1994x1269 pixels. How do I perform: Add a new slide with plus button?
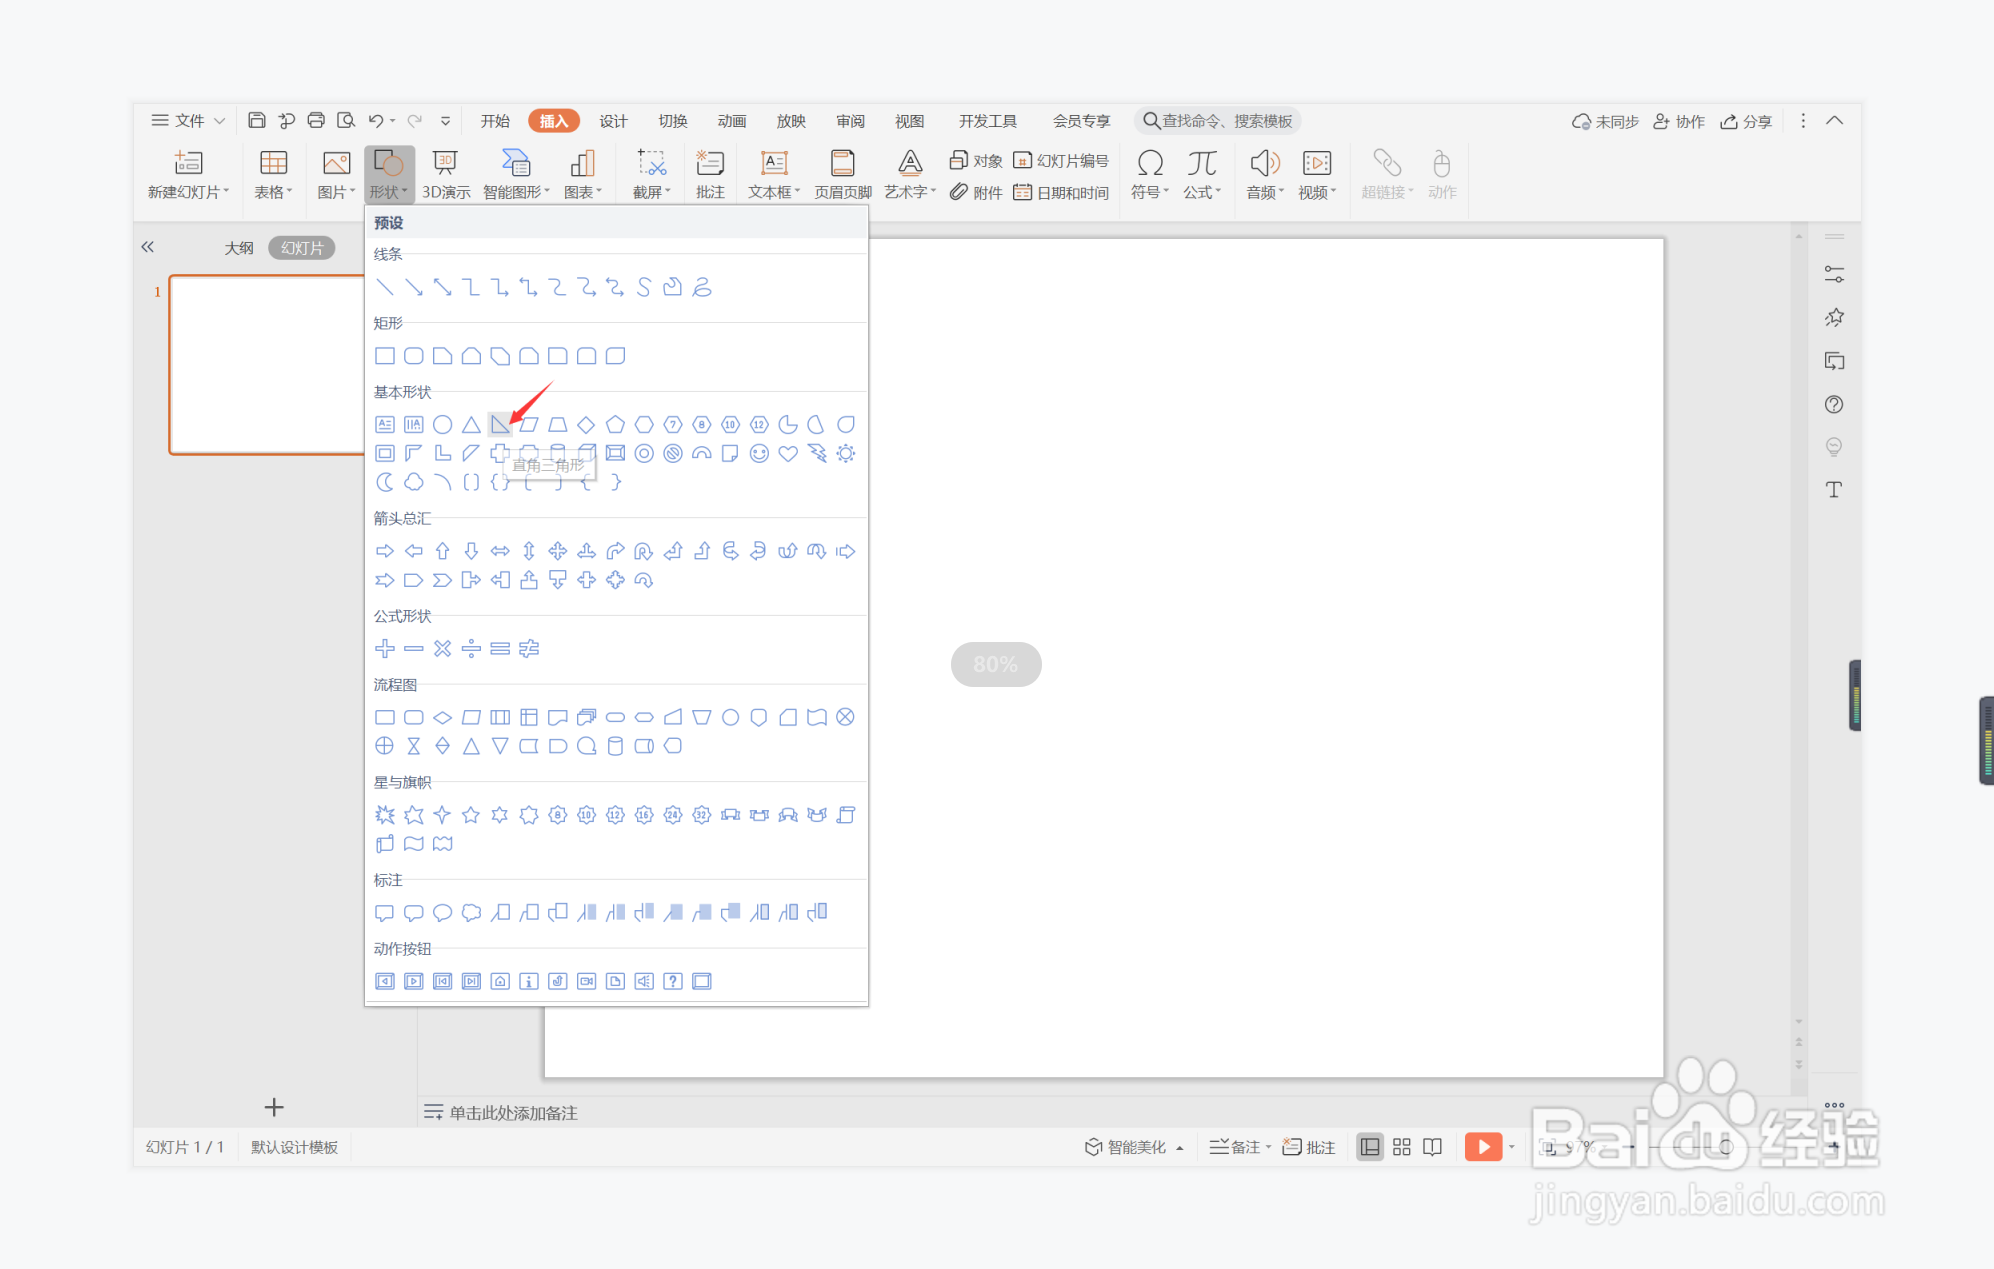[274, 1107]
